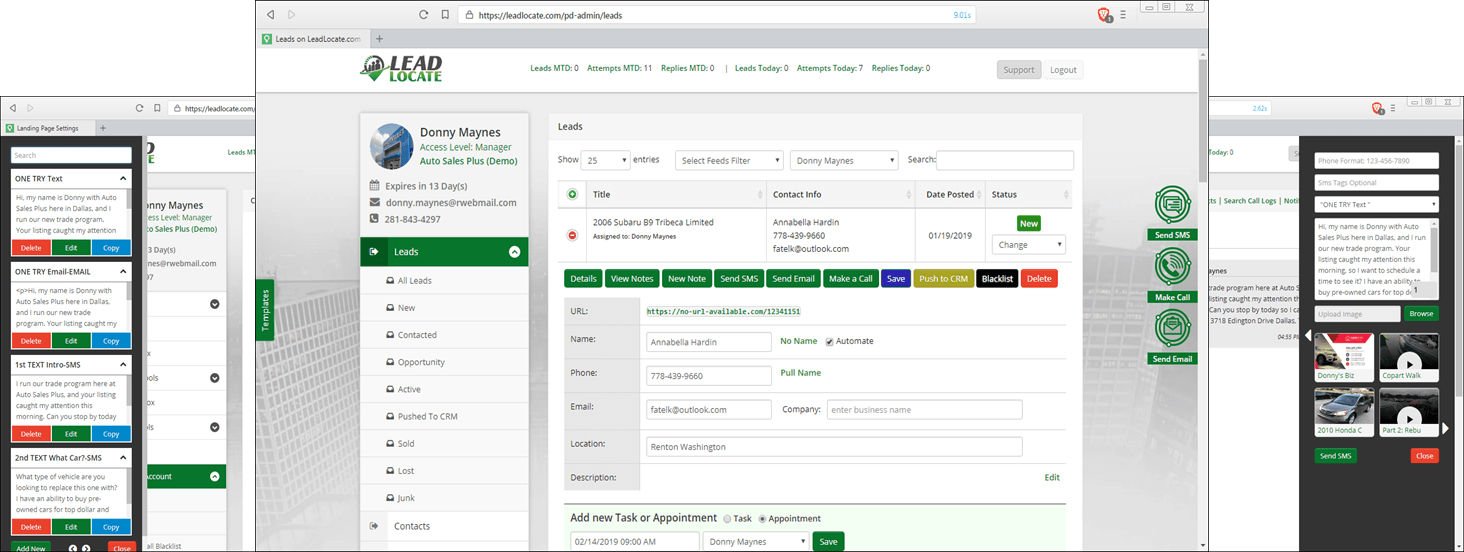Click the Send Email envelope icon

1172,329
